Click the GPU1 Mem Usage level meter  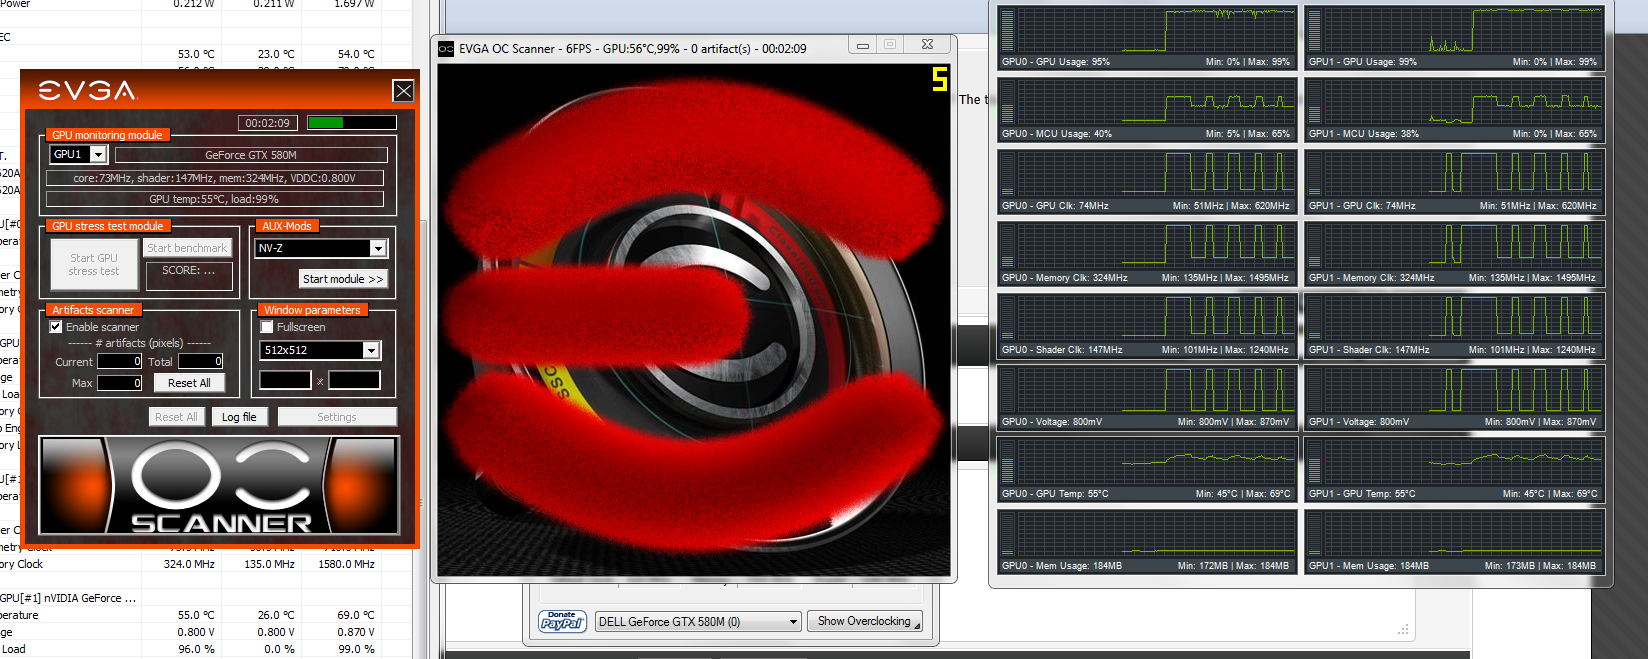1314,534
